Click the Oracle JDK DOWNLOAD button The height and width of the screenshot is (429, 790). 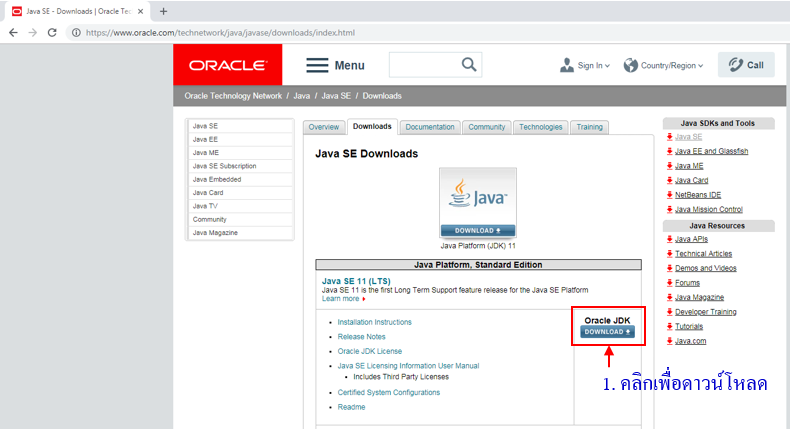pyautogui.click(x=607, y=332)
